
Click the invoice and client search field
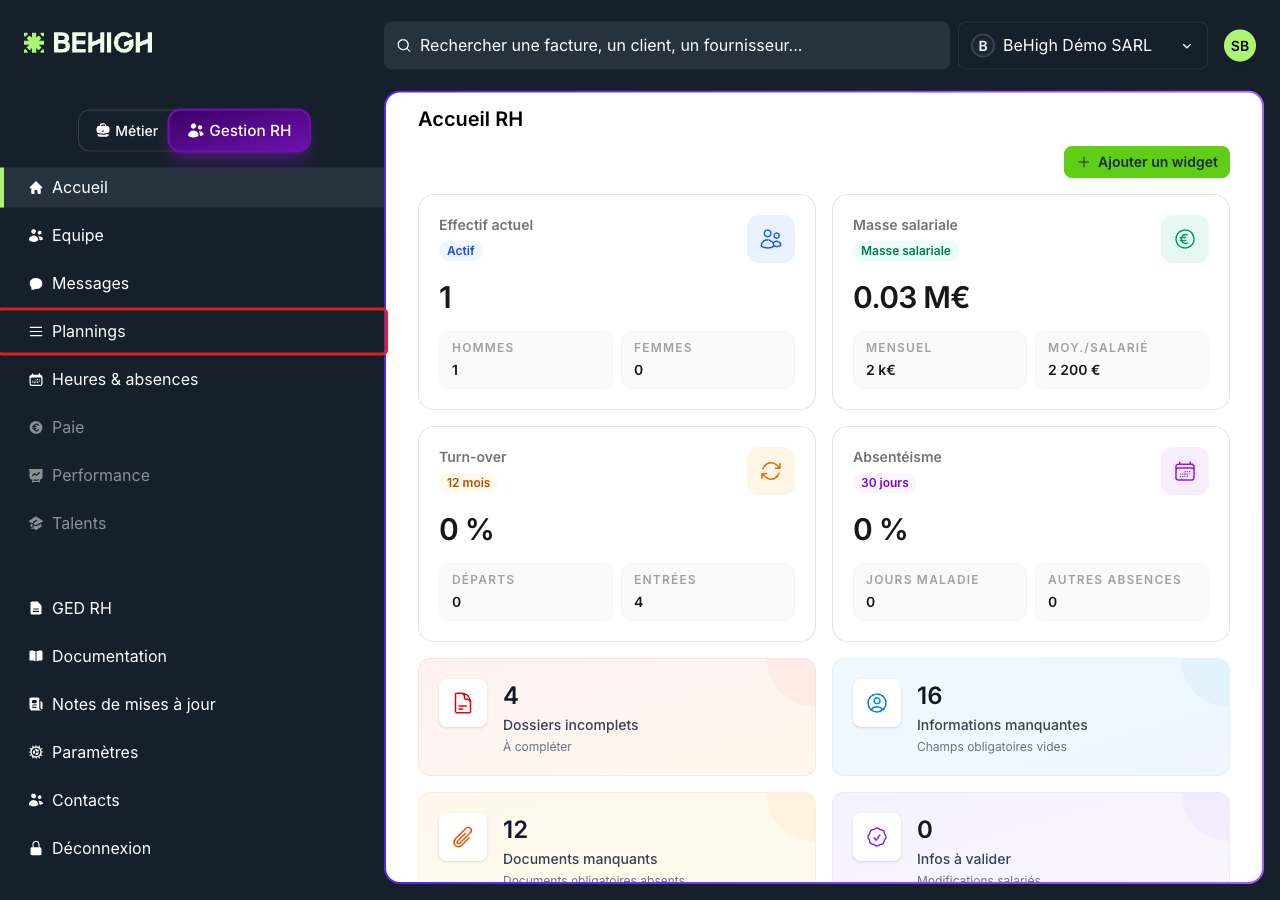pyautogui.click(x=667, y=46)
